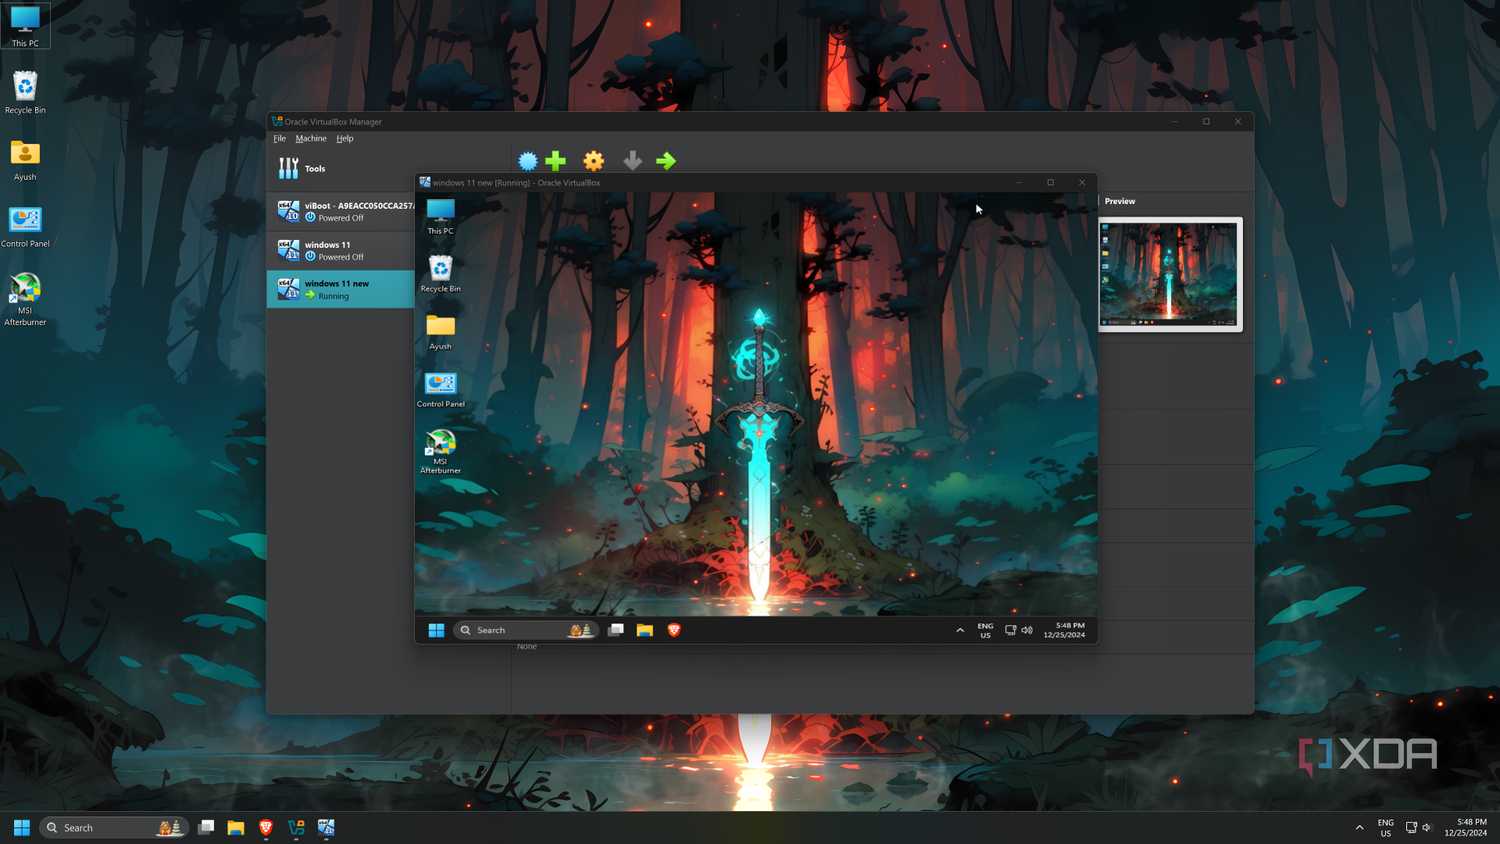1500x844 pixels.
Task: Expand hidden tray icons in the VM taskbar
Action: click(x=960, y=630)
